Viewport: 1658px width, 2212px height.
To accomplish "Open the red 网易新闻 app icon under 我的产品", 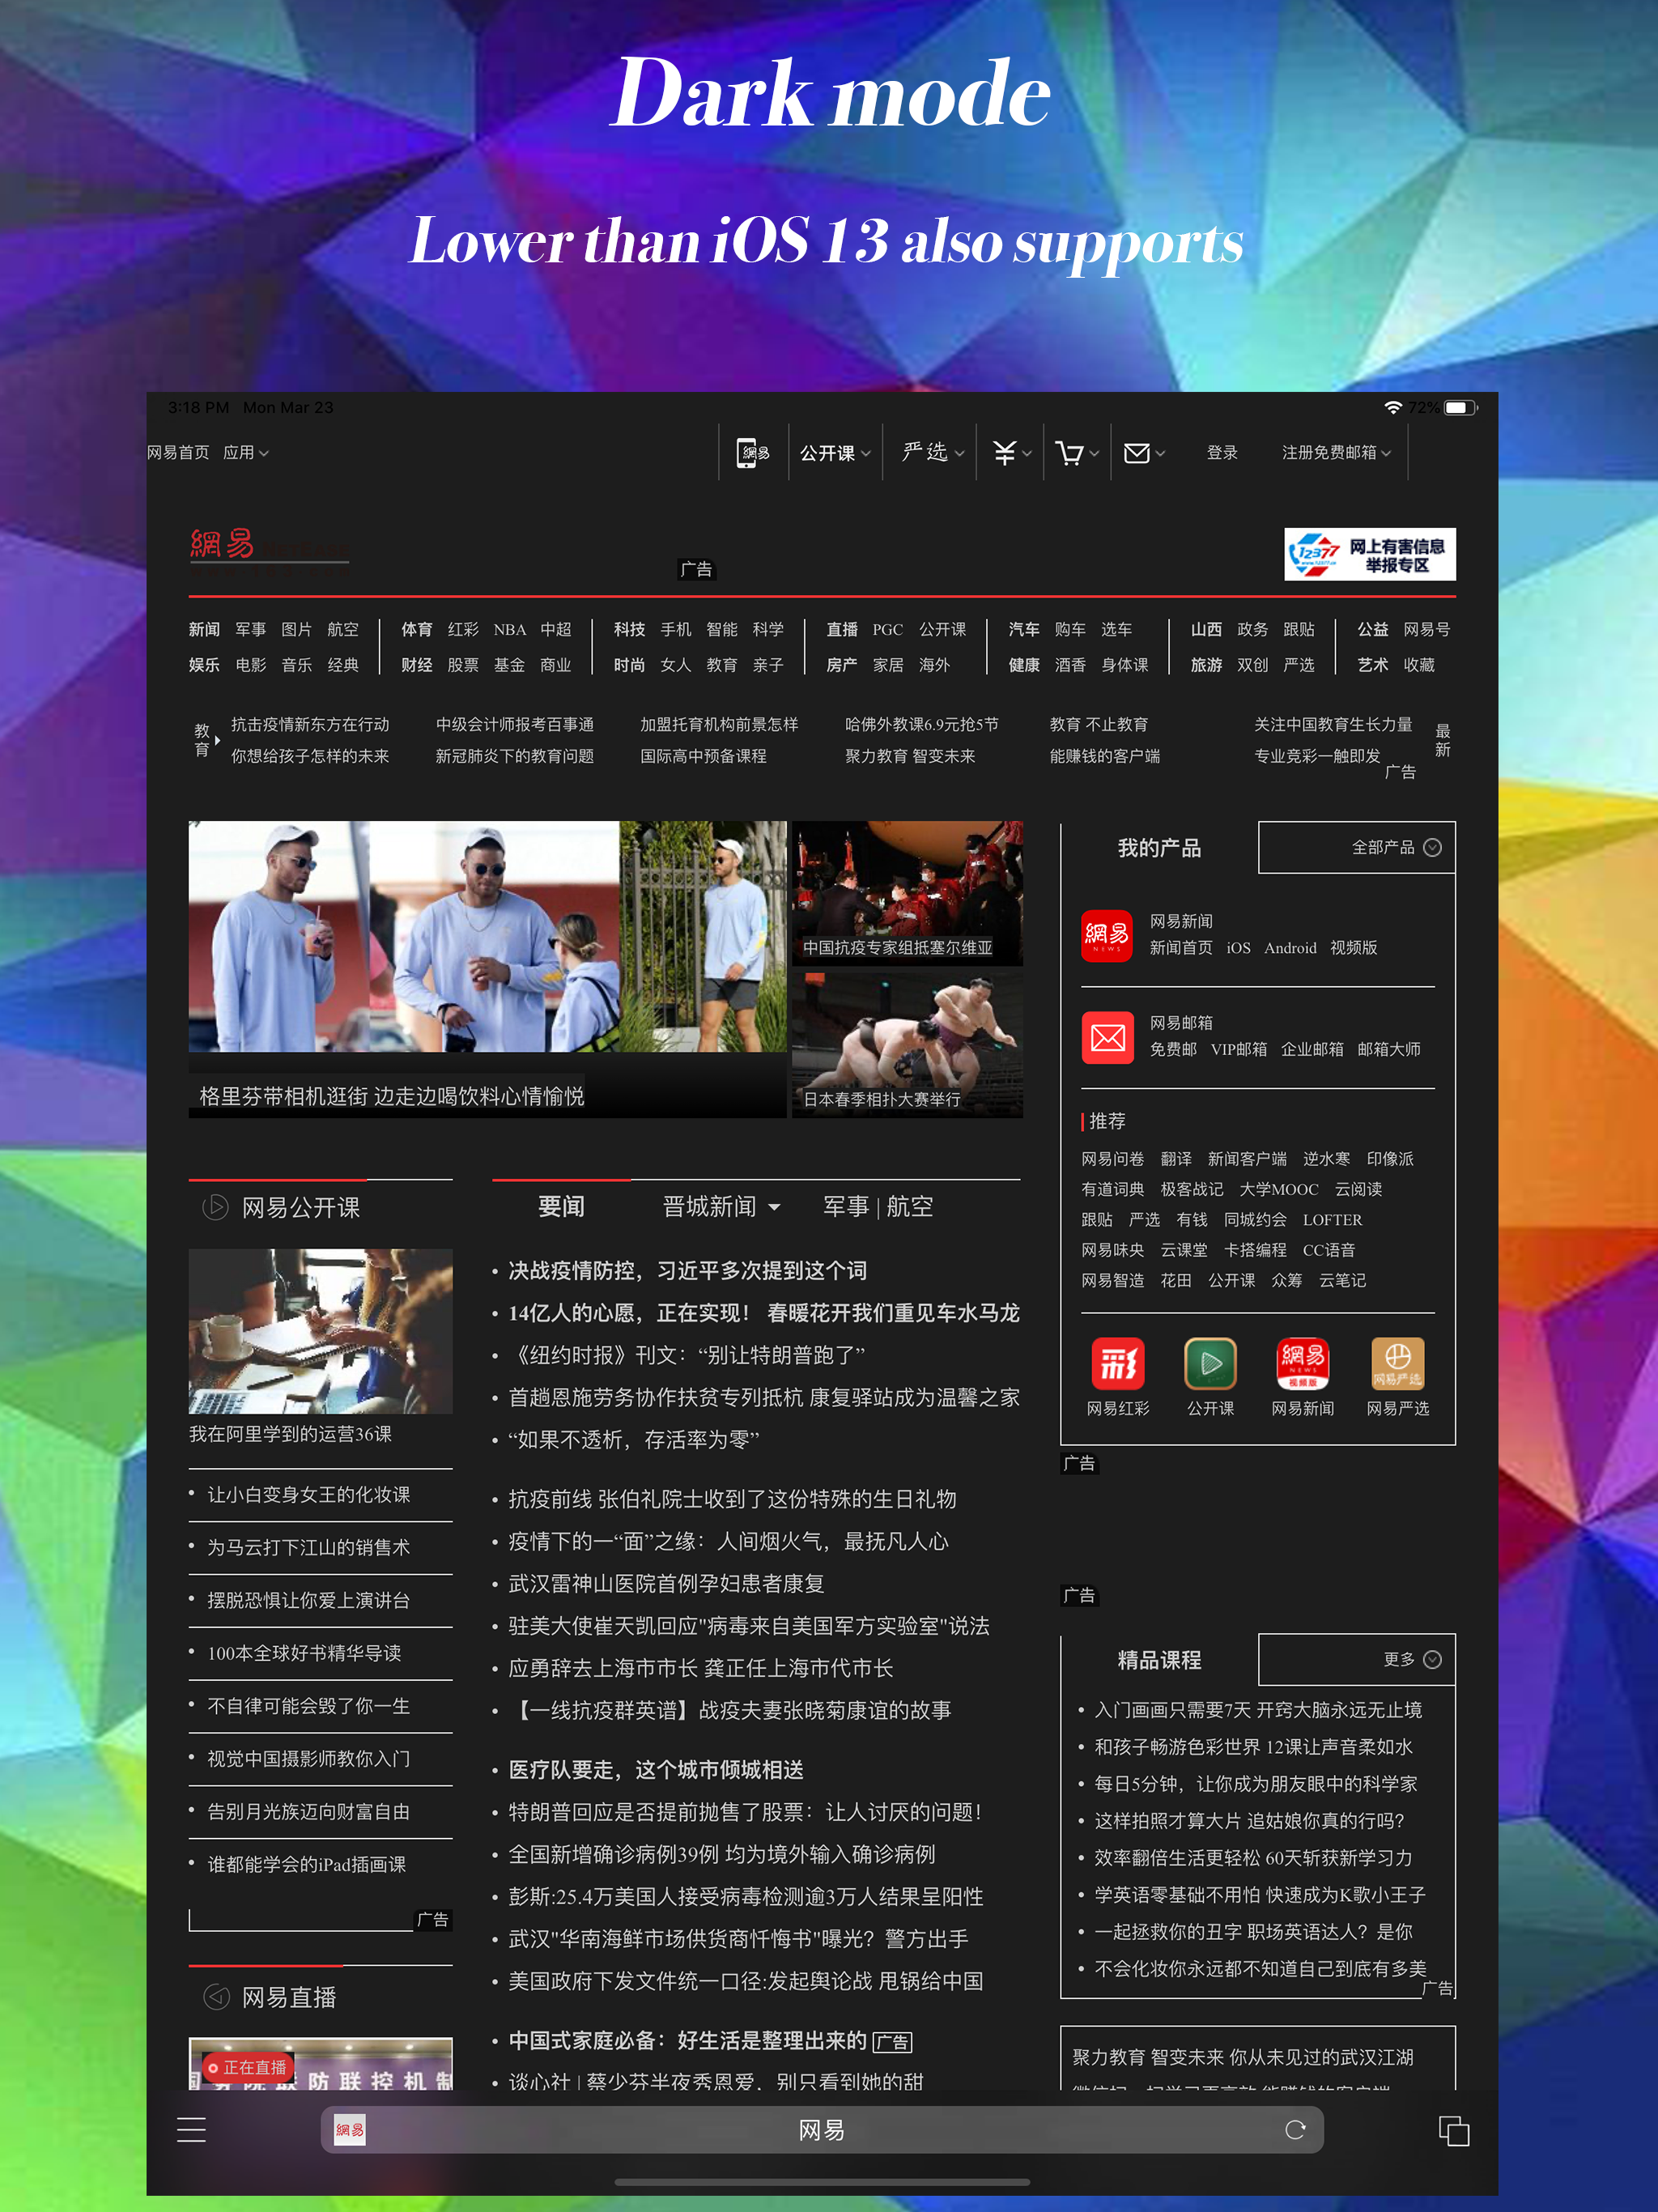I will [1107, 936].
